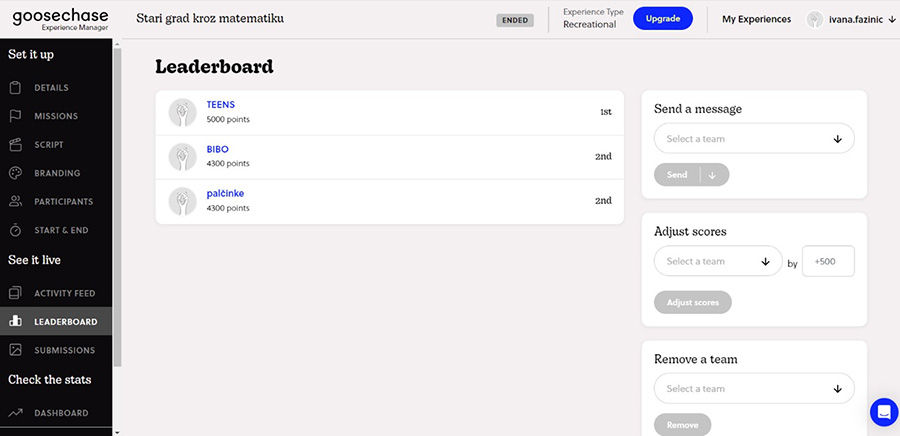The height and width of the screenshot is (436, 900).
Task: Open the chat support bubble icon
Action: tap(884, 412)
